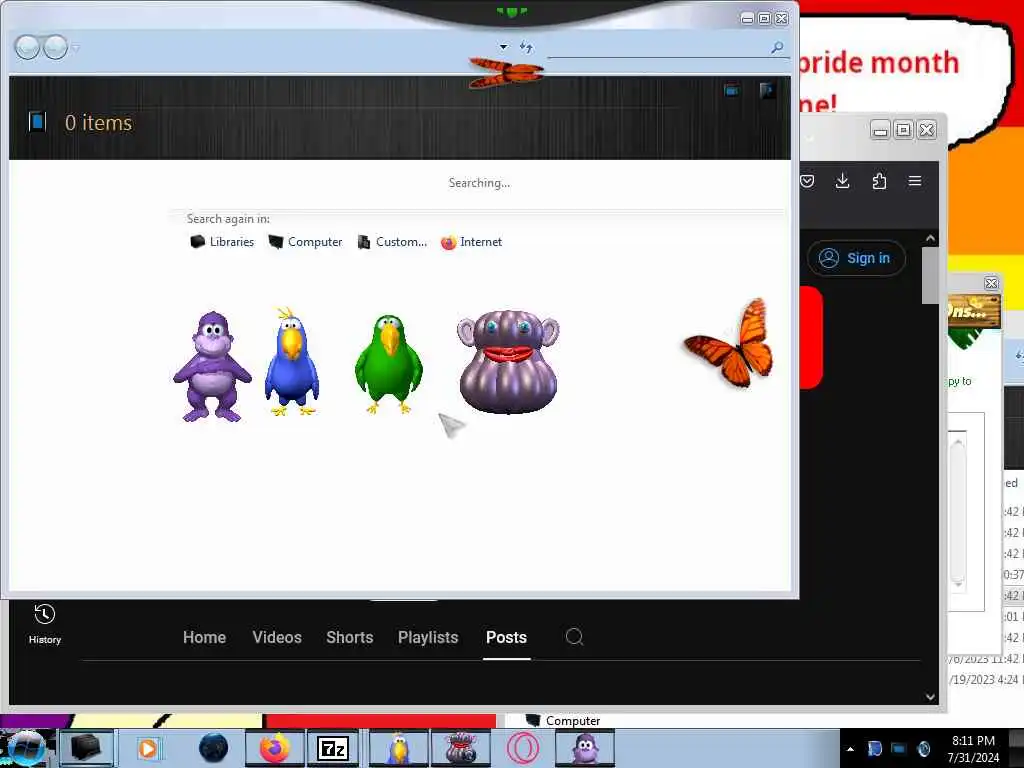
Task: Click the blue parrot character
Action: point(292,361)
